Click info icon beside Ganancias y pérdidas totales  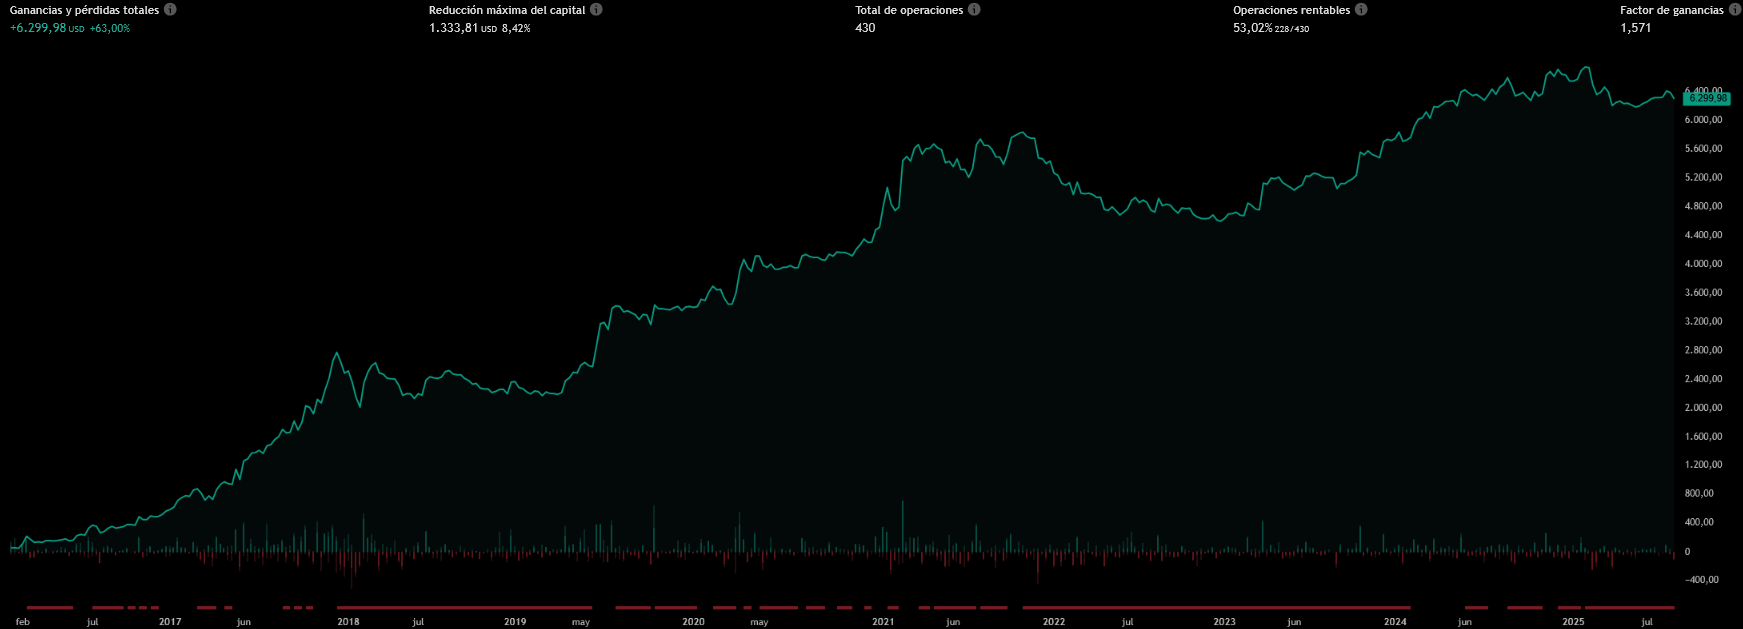pos(170,10)
